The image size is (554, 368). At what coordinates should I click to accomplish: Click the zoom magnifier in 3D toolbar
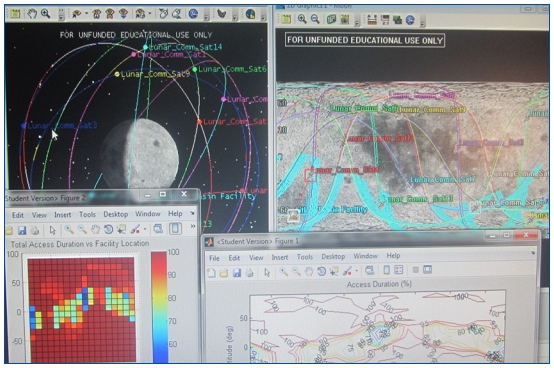click(x=45, y=14)
